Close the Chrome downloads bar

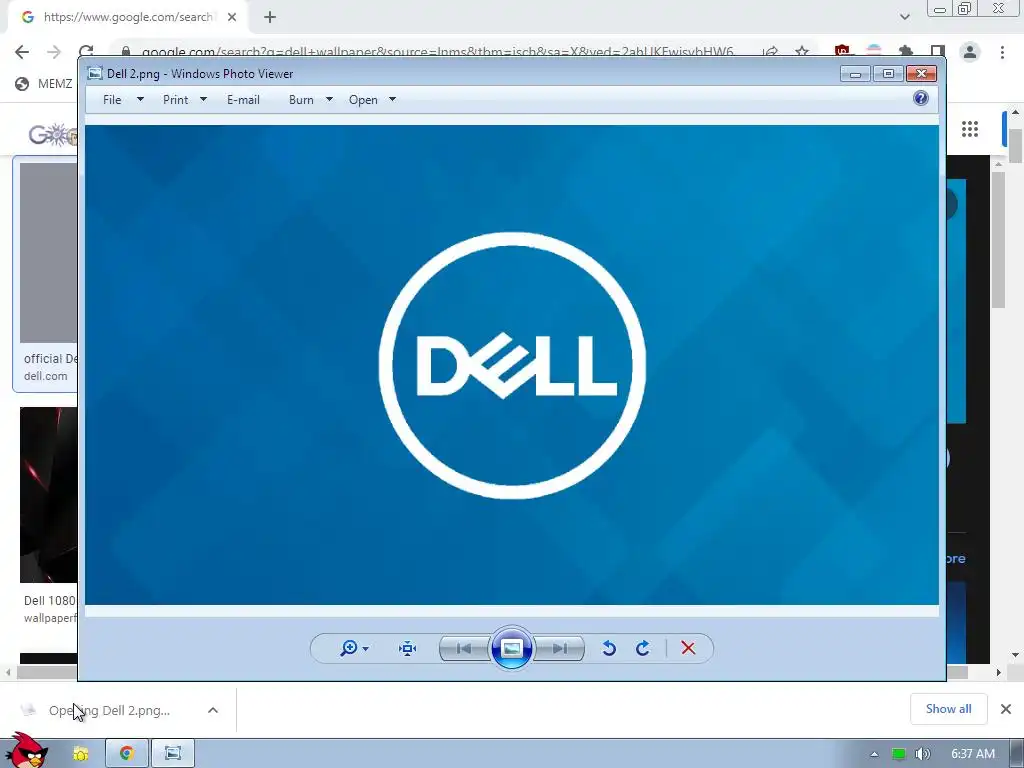click(x=1006, y=709)
